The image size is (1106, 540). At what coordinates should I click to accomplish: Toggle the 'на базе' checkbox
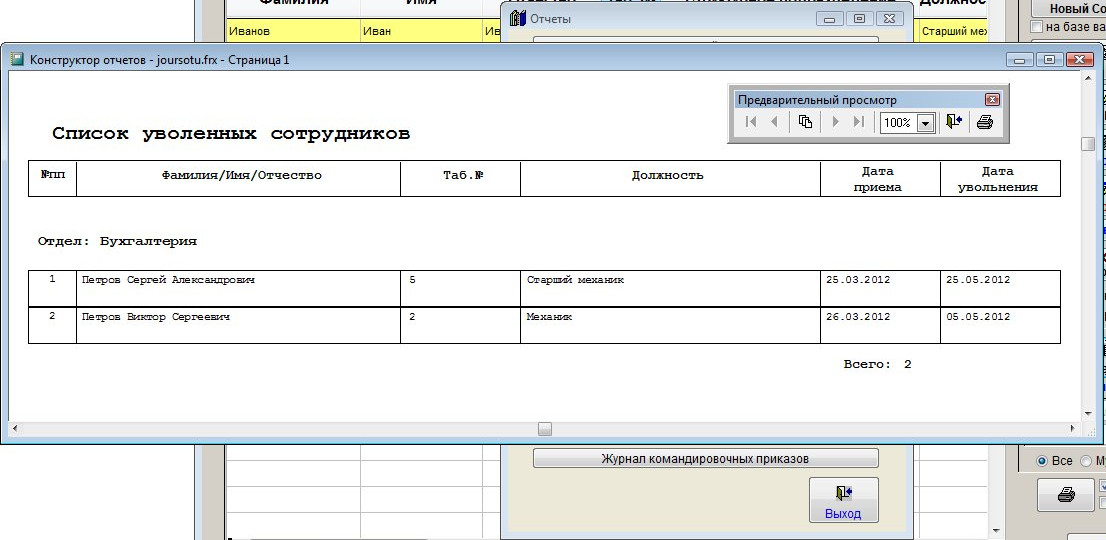[x=1037, y=27]
